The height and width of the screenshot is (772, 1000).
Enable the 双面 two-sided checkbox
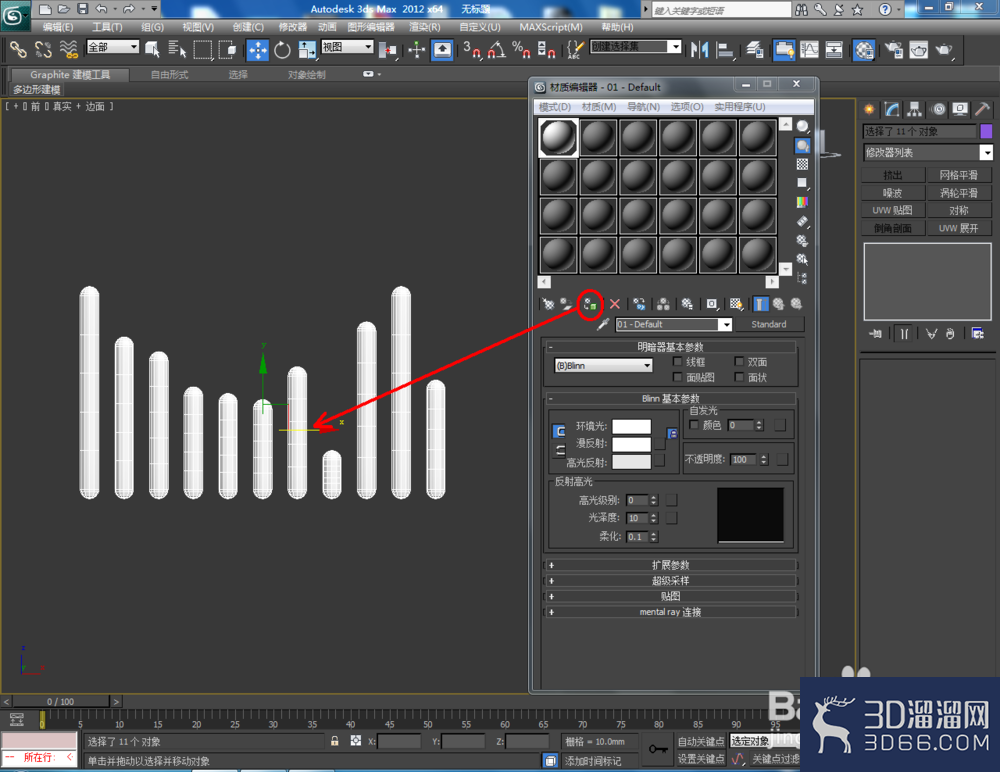pos(739,362)
